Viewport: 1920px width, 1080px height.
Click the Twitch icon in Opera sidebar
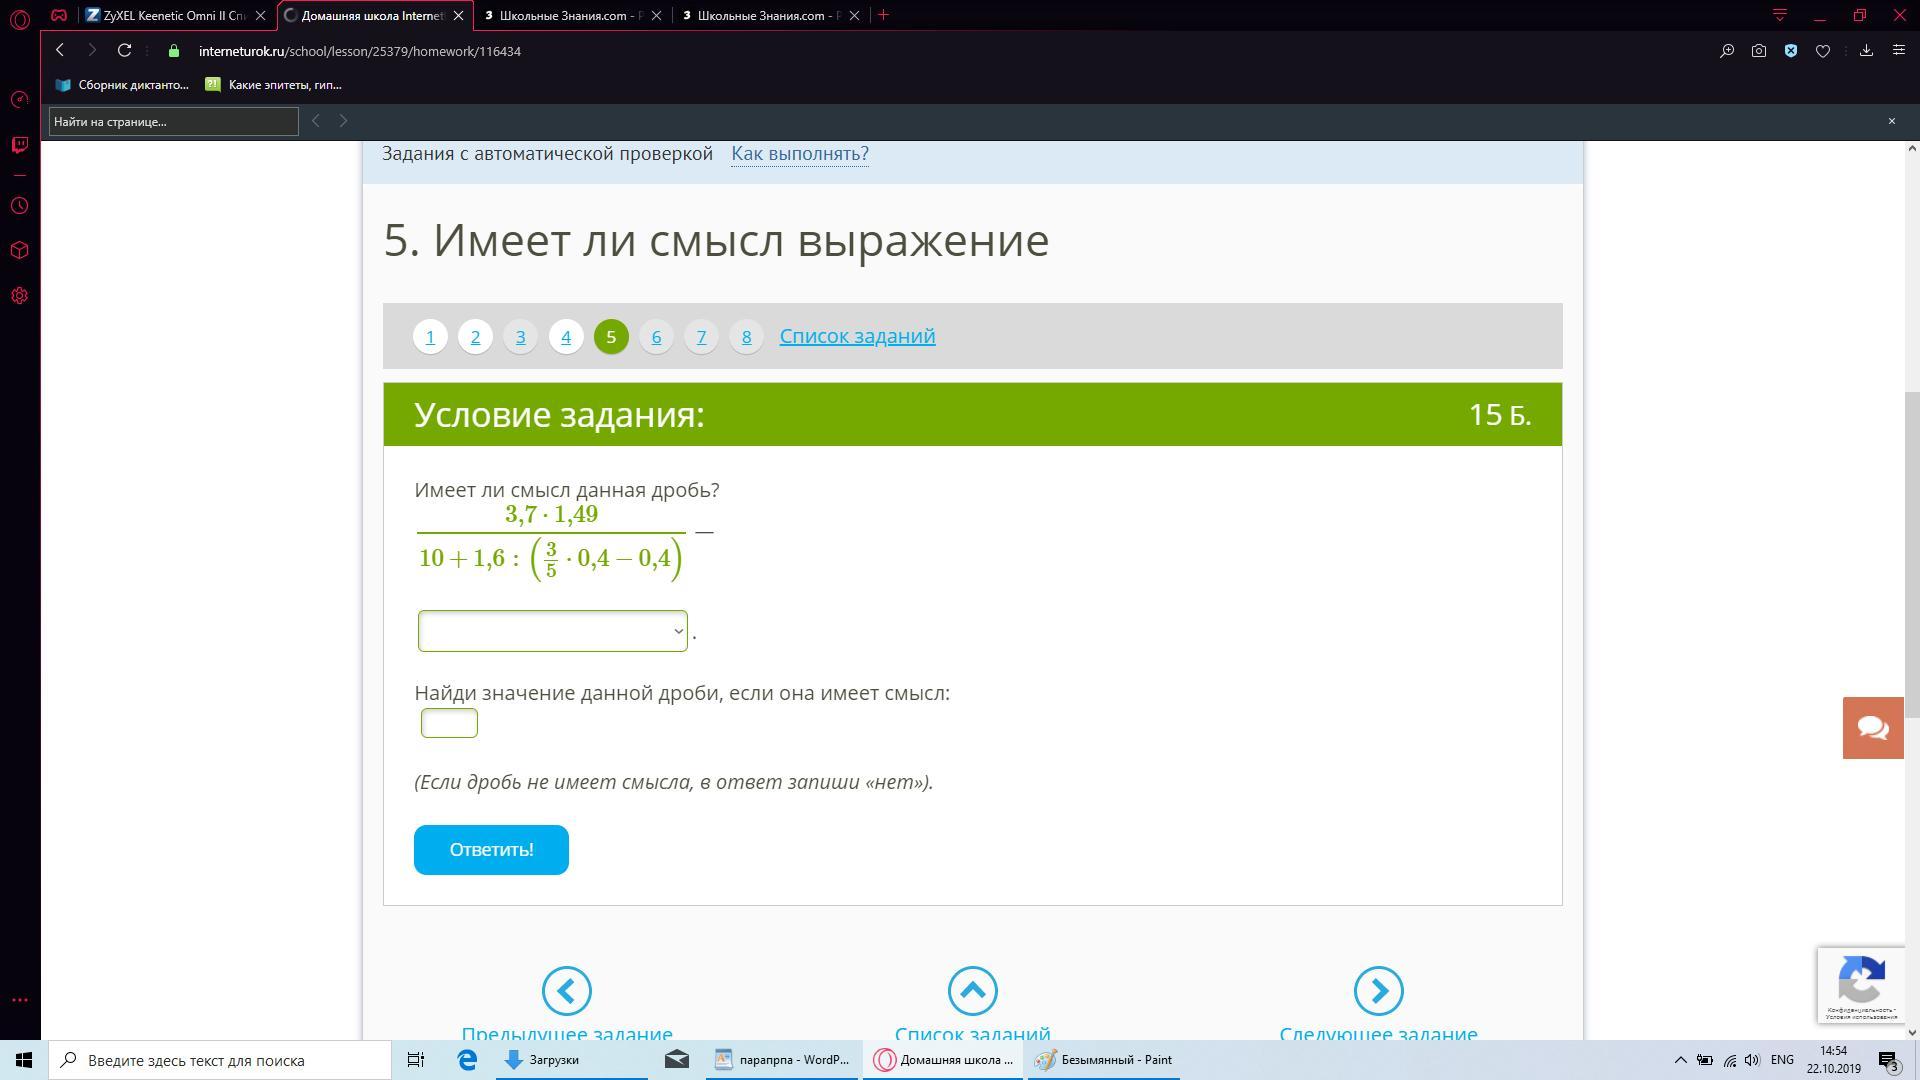(19, 145)
